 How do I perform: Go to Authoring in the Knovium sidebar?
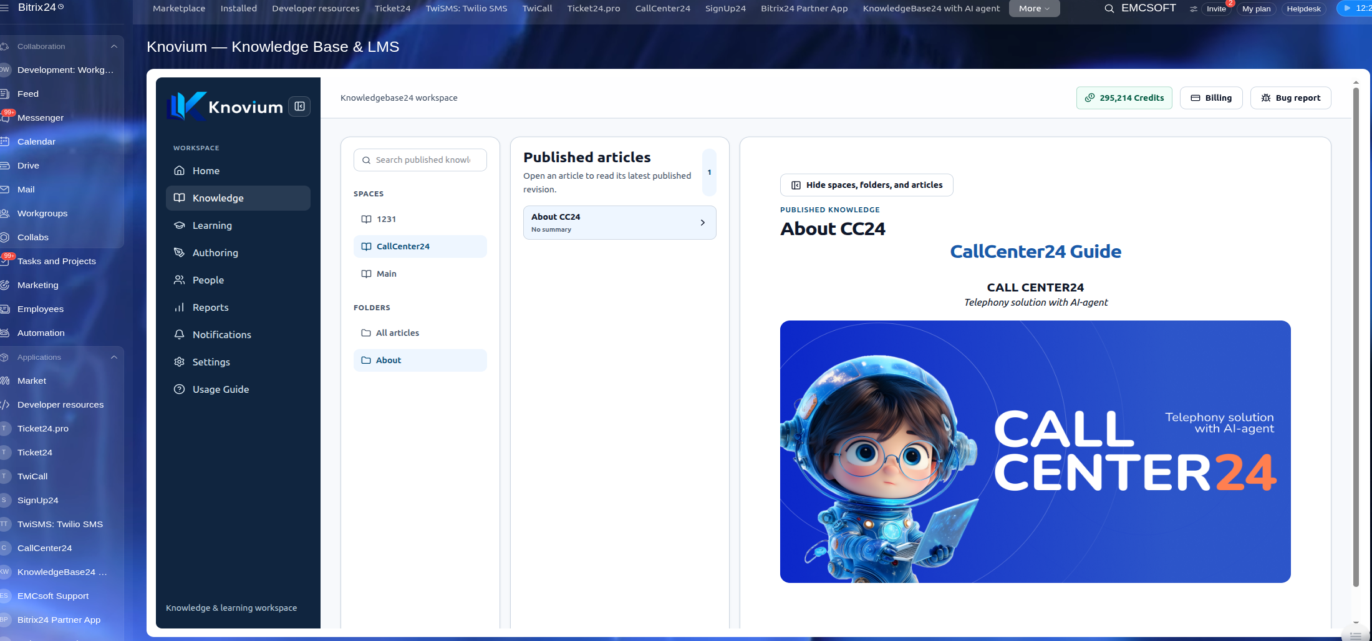238,253
